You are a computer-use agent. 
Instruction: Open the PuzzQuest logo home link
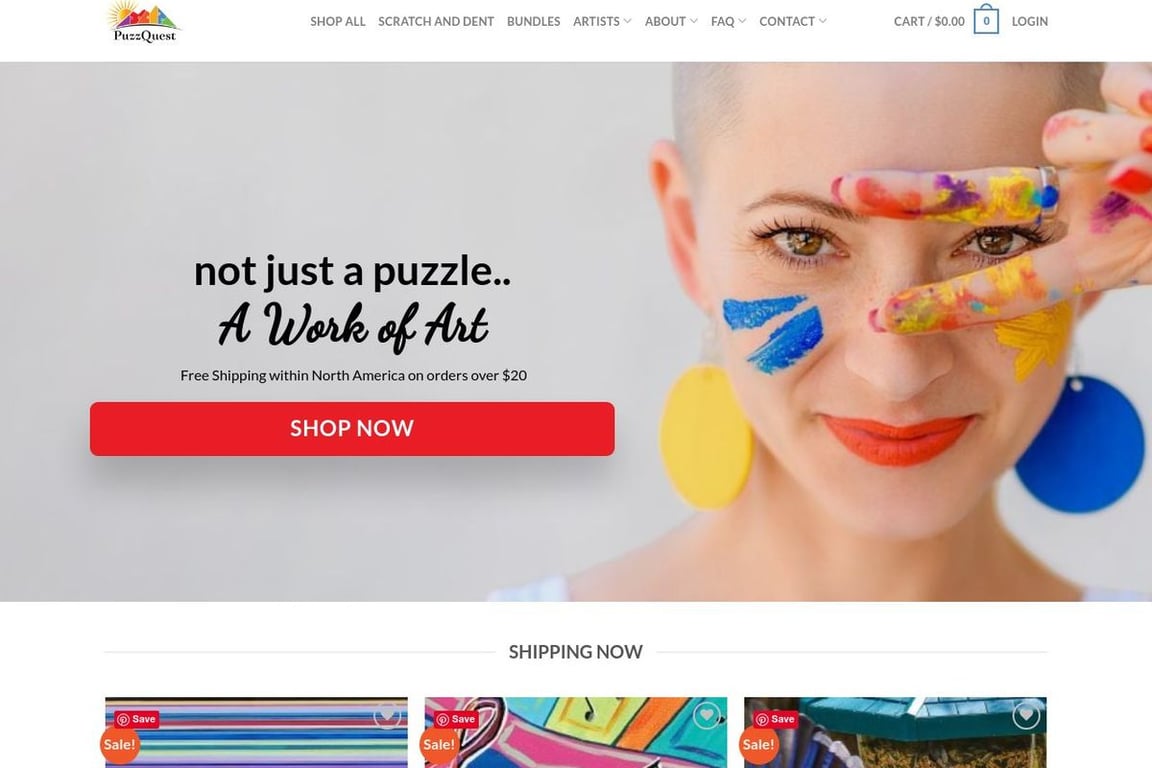tap(144, 22)
